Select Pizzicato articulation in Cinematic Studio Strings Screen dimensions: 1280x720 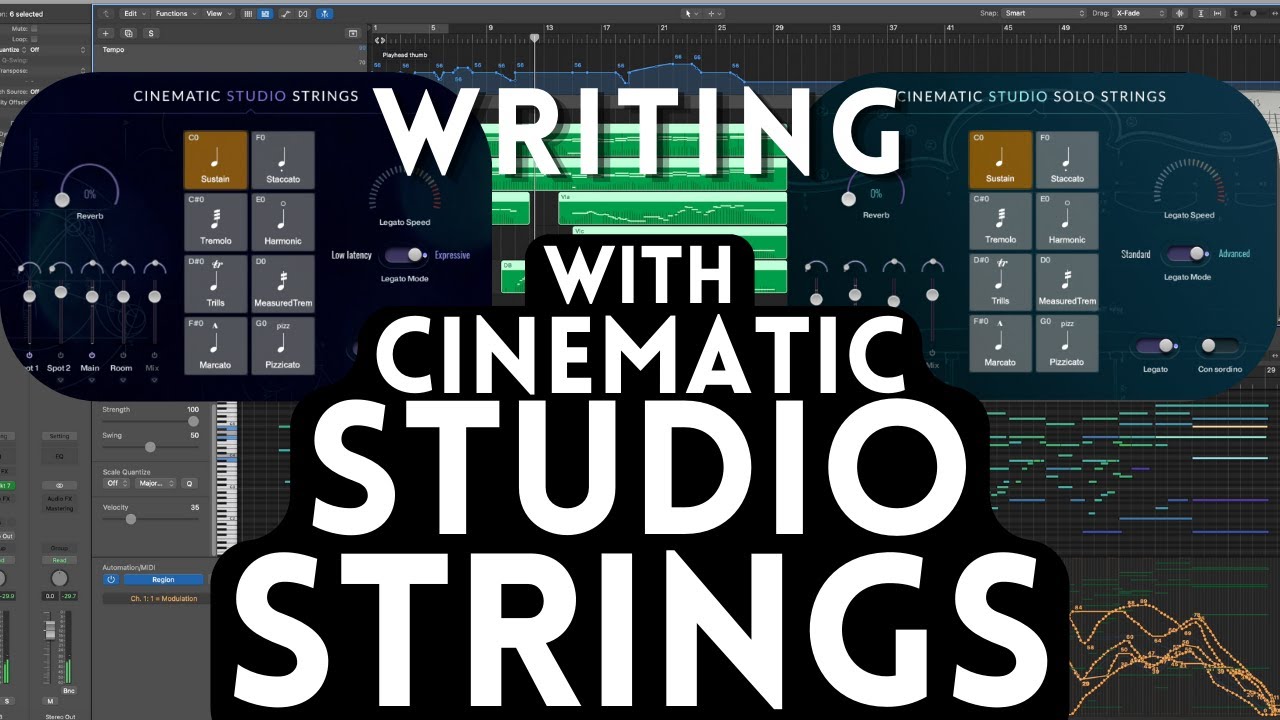coord(283,346)
